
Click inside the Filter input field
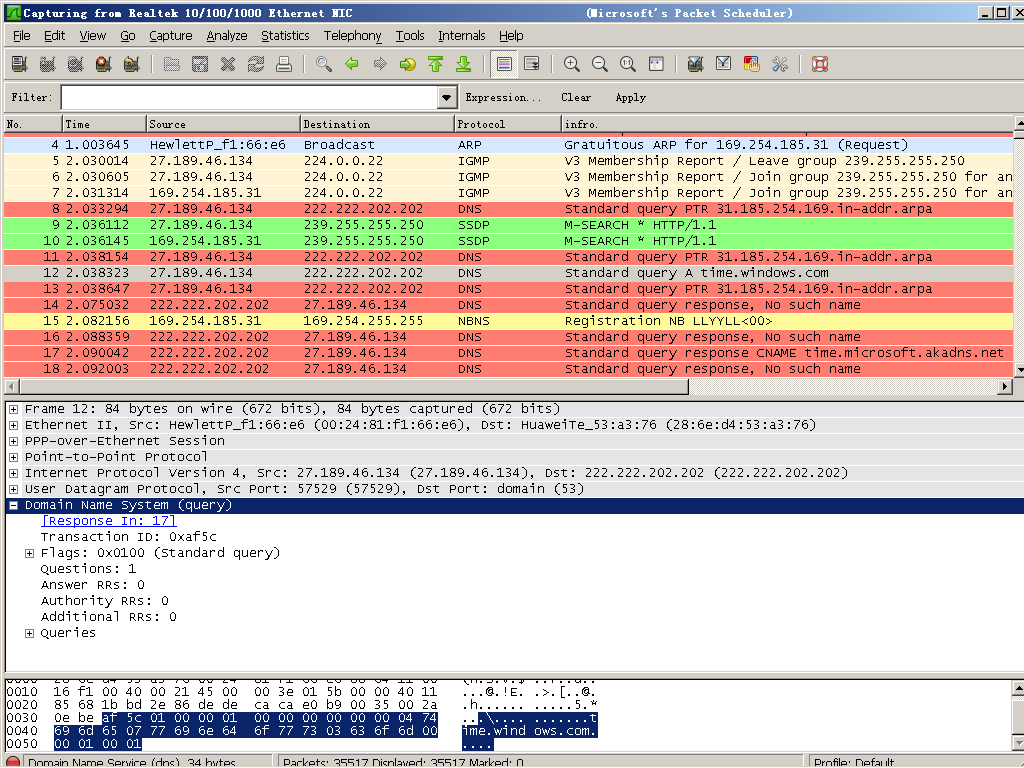(250, 97)
